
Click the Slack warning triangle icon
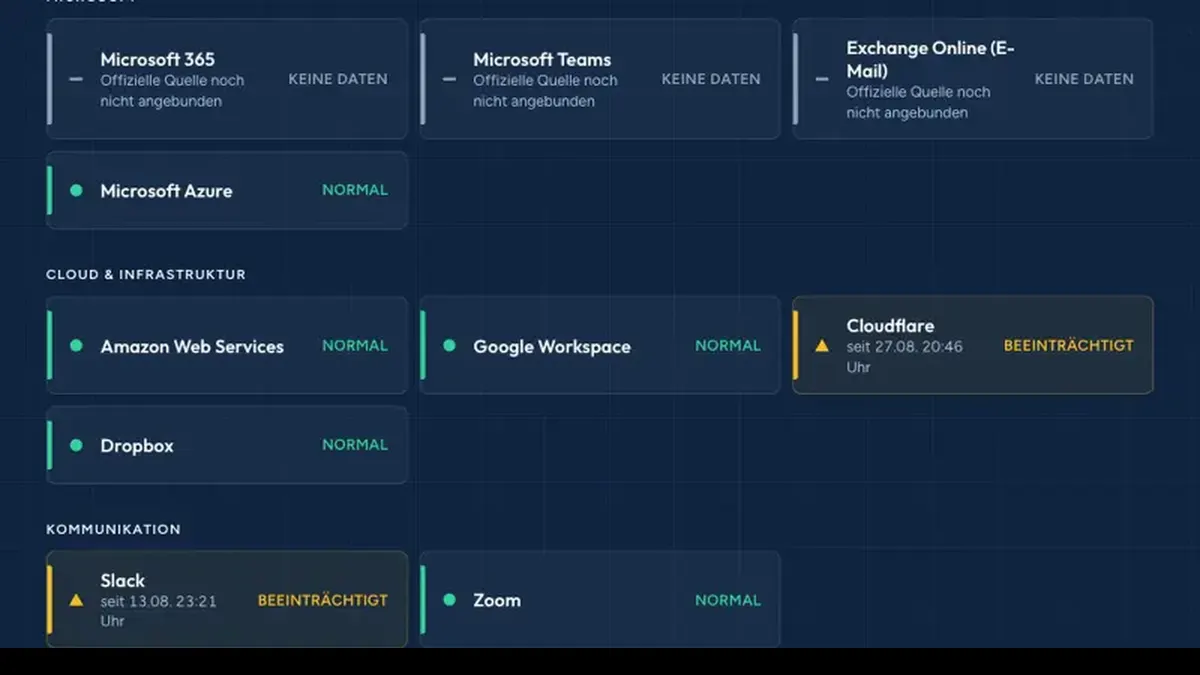pyautogui.click(x=76, y=600)
